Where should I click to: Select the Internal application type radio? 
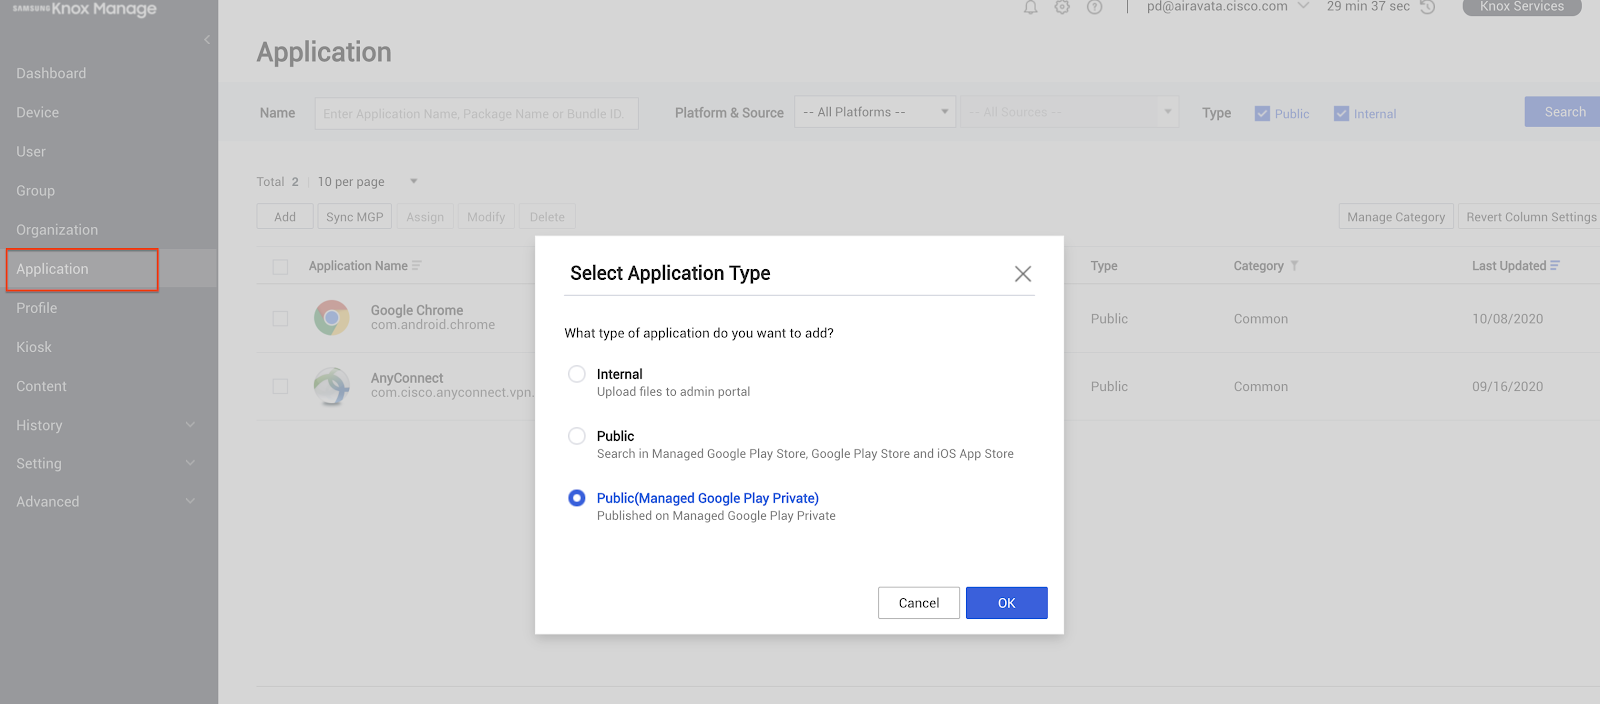coord(577,374)
